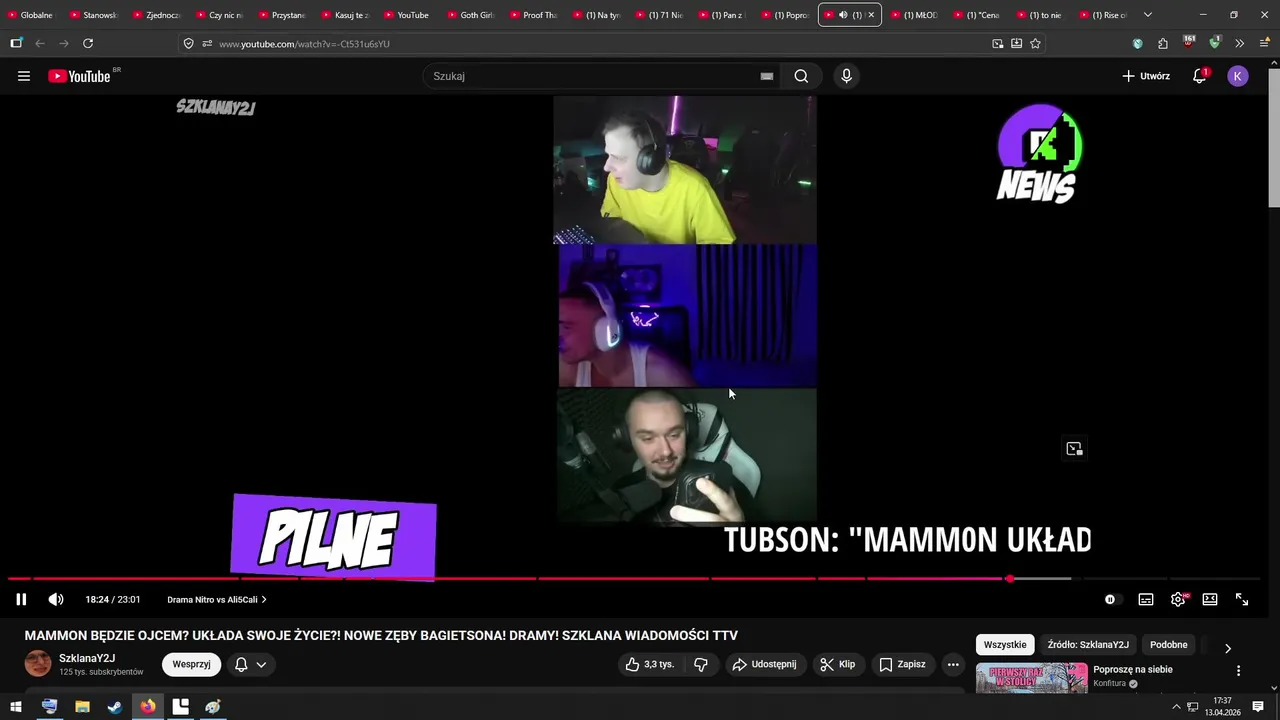Start voice search with the microphone
Viewport: 1280px width, 720px height.
[846, 76]
